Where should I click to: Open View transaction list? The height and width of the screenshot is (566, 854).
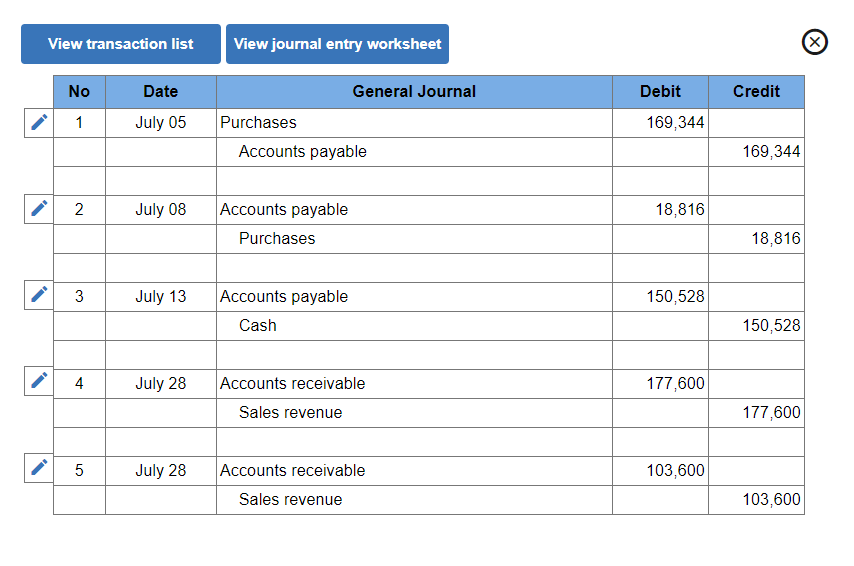121,44
